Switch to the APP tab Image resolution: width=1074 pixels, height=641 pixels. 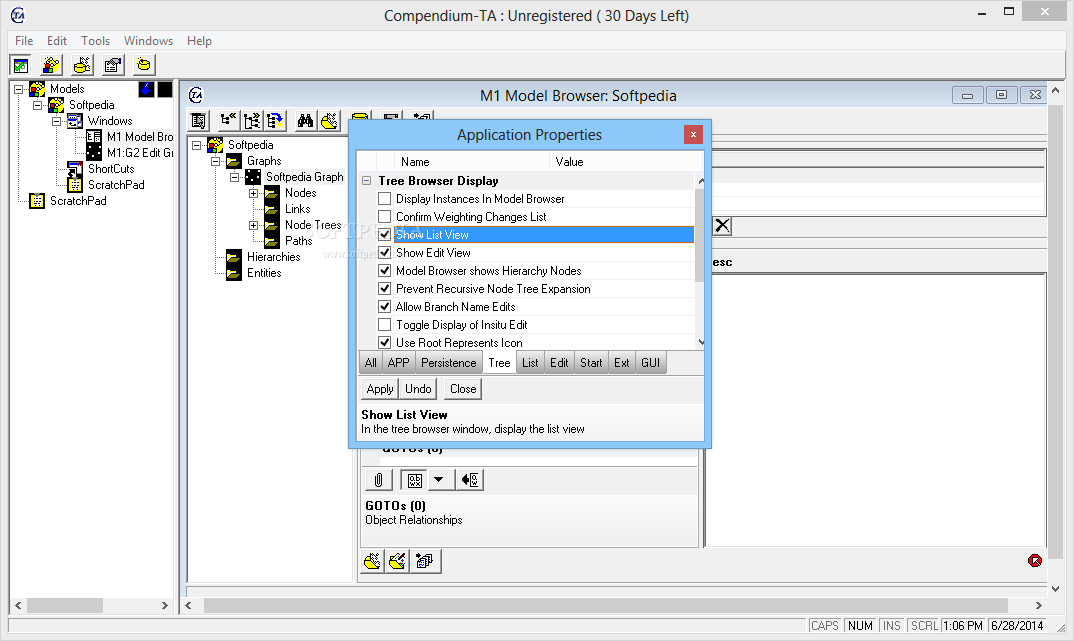coord(398,363)
